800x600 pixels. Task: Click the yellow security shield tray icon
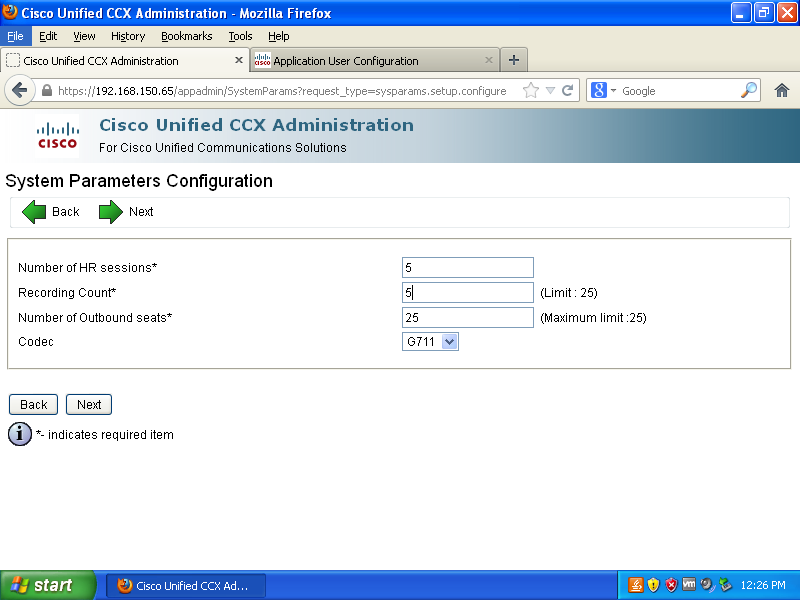[x=654, y=585]
